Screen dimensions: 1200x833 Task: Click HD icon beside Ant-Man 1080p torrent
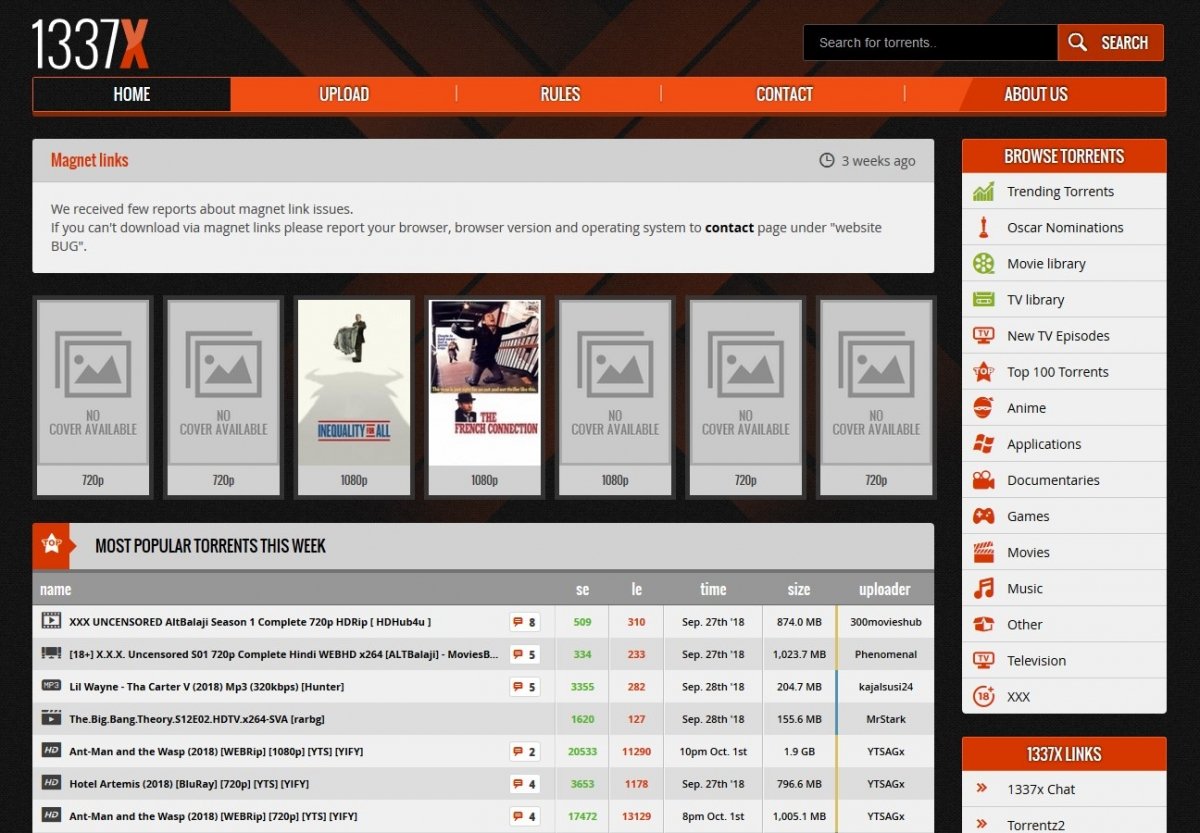[x=51, y=750]
